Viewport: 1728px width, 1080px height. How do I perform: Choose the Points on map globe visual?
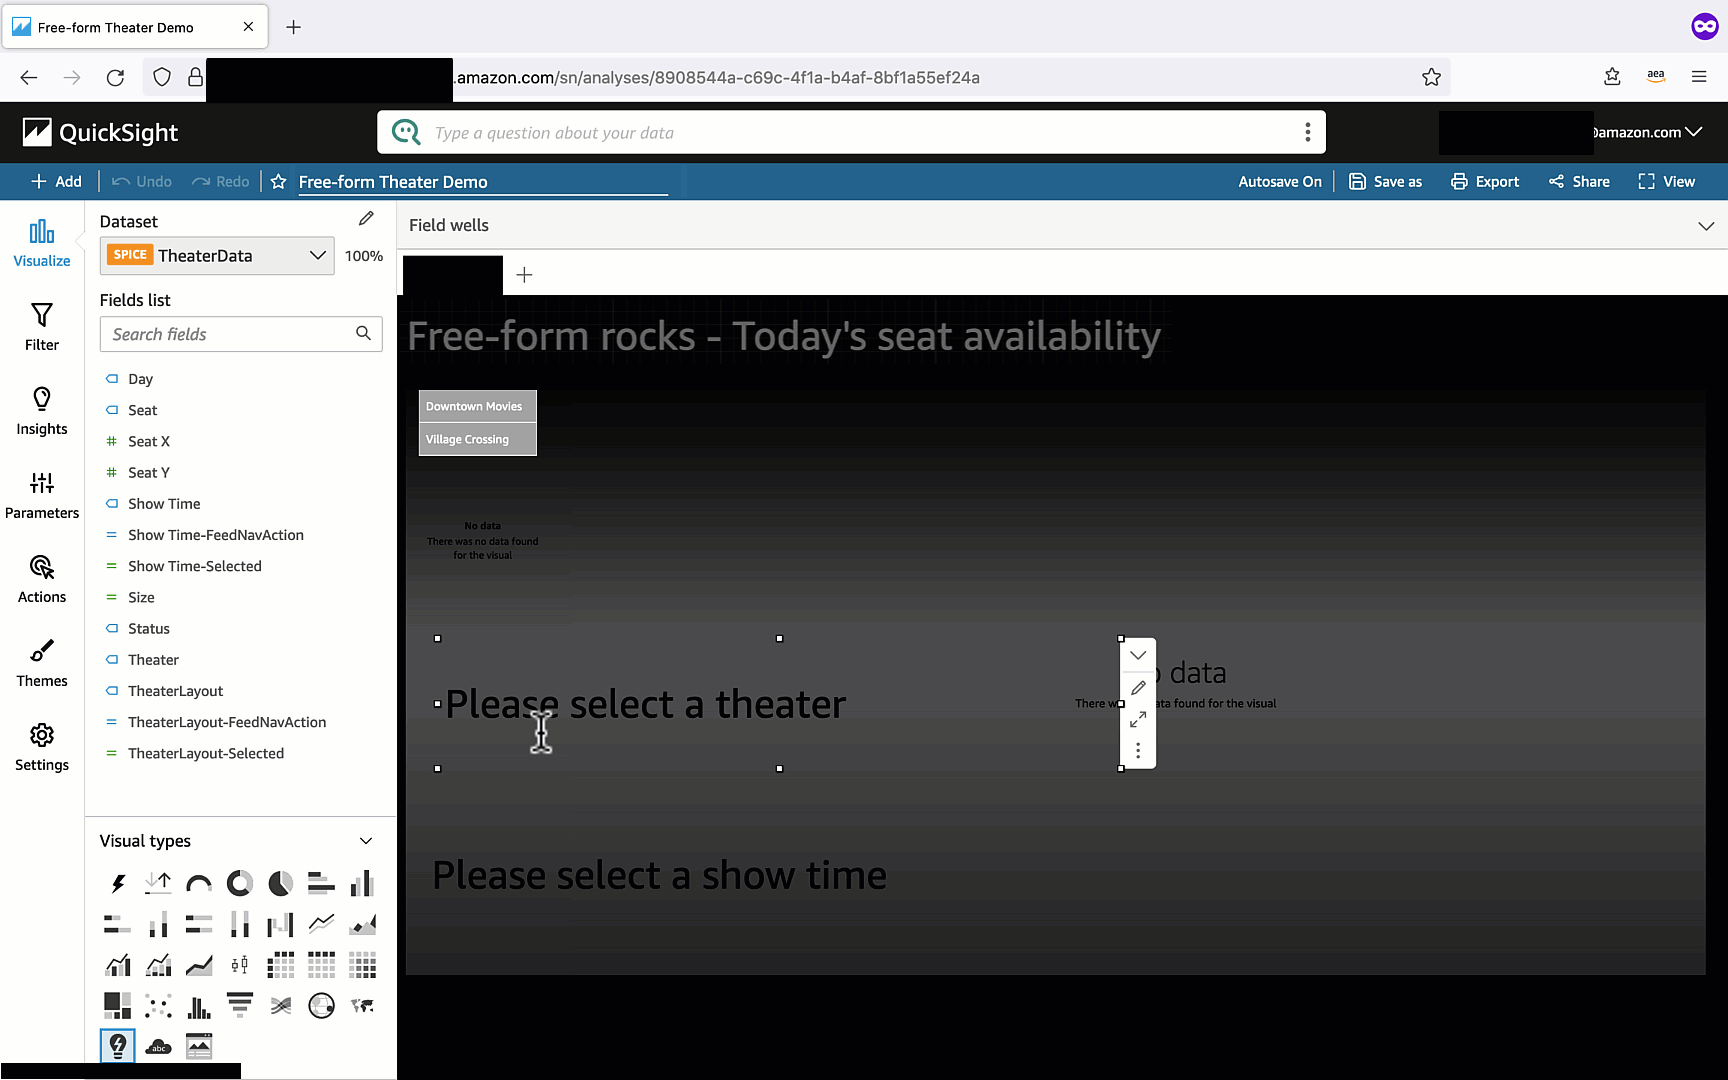(x=321, y=1005)
